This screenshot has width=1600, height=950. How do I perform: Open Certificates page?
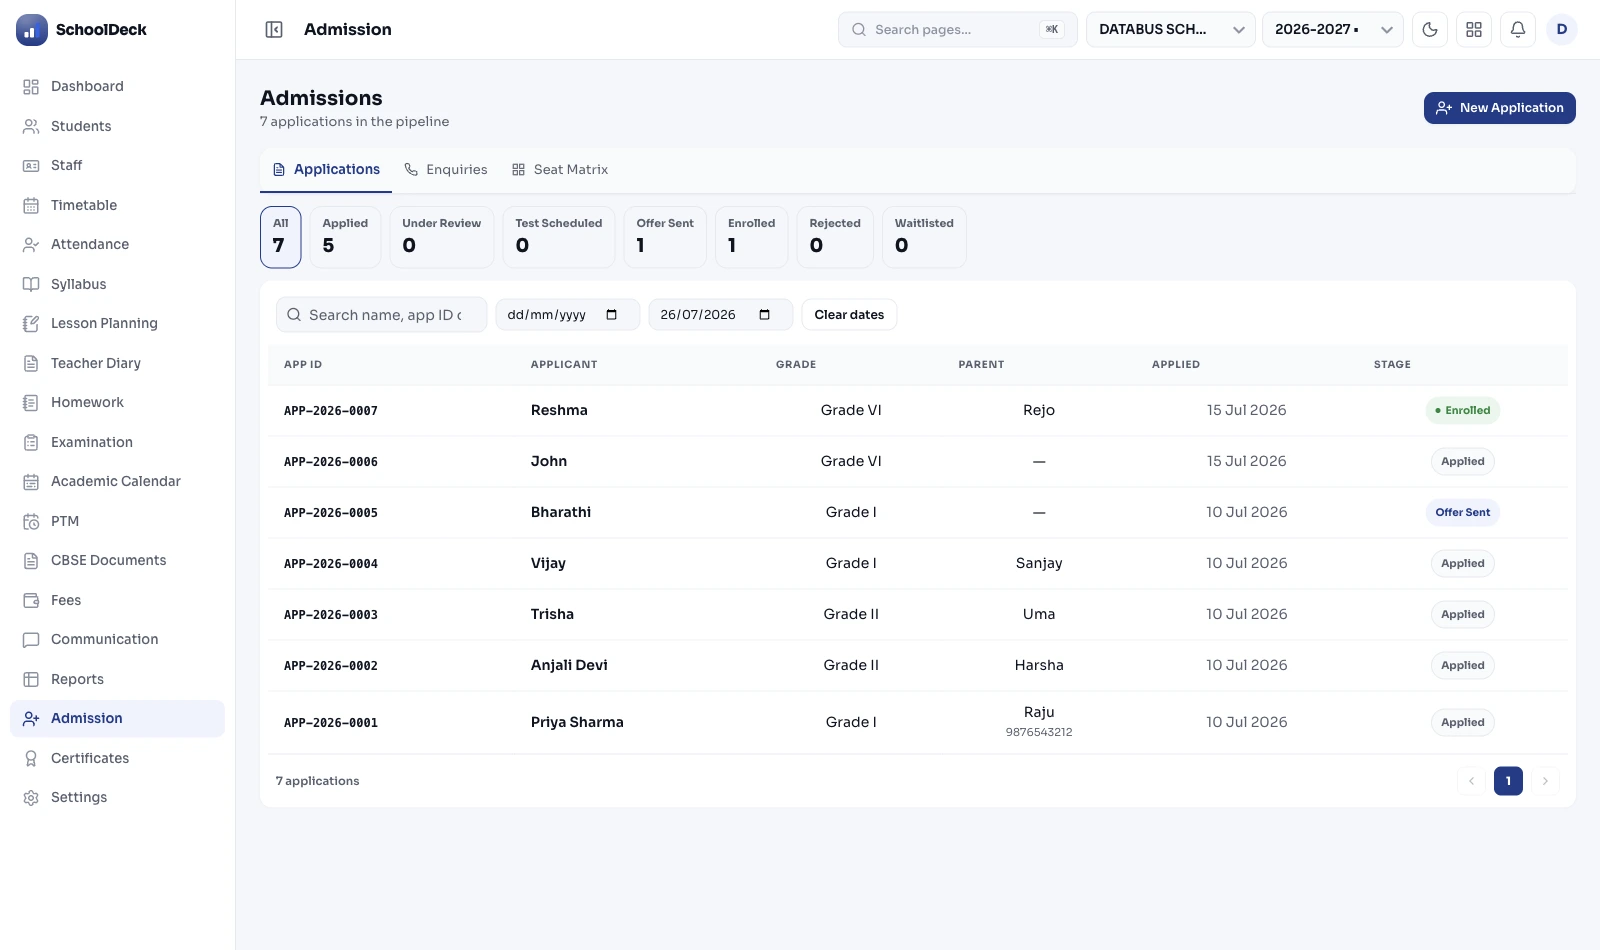(x=117, y=758)
